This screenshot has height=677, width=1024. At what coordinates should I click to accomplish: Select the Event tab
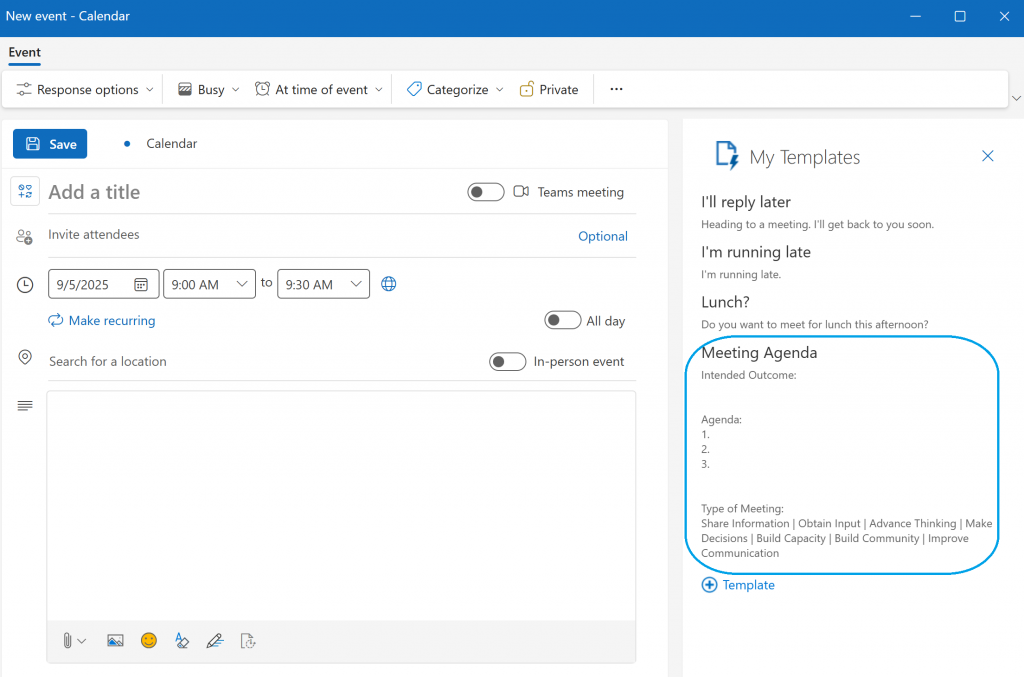pyautogui.click(x=24, y=52)
